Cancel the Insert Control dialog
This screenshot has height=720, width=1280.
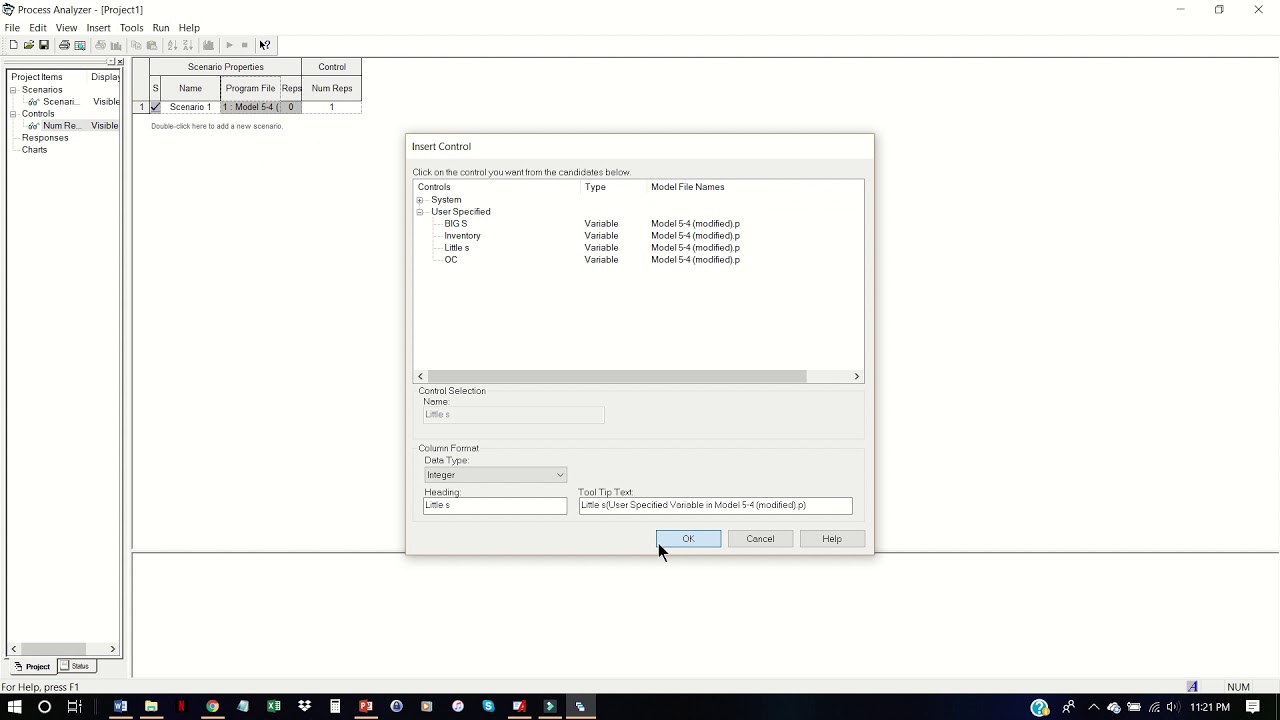(x=760, y=539)
